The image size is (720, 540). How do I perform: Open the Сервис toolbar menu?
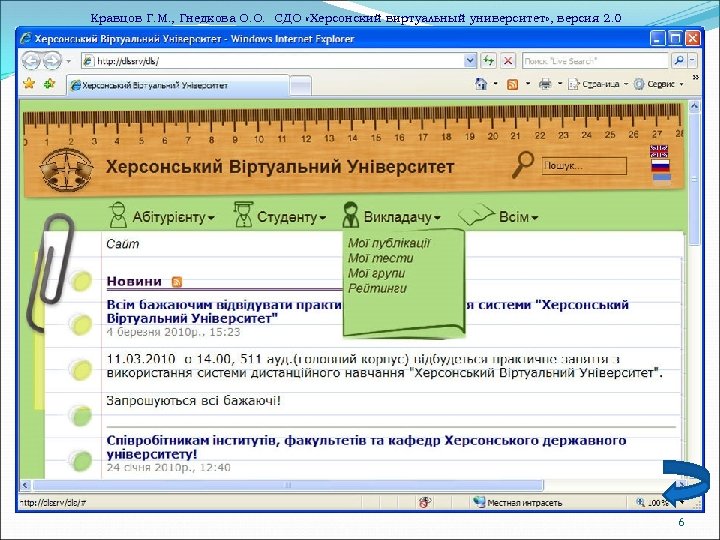(x=658, y=84)
